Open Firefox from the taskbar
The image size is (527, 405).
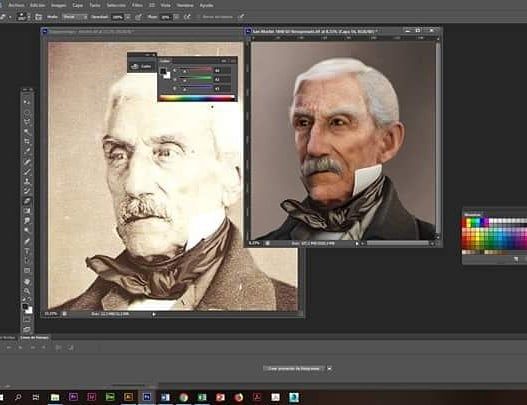[x=239, y=397]
